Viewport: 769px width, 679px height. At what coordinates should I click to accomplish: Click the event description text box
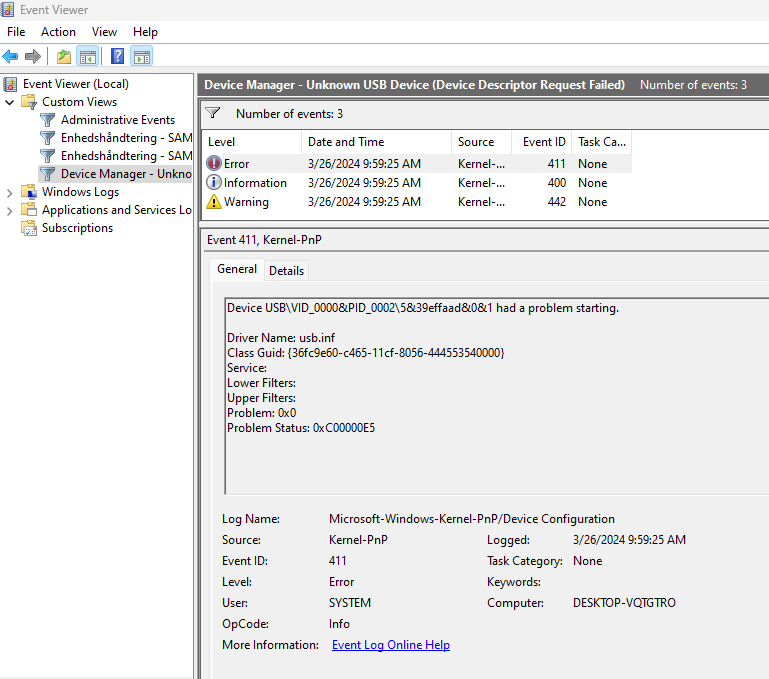[x=496, y=395]
